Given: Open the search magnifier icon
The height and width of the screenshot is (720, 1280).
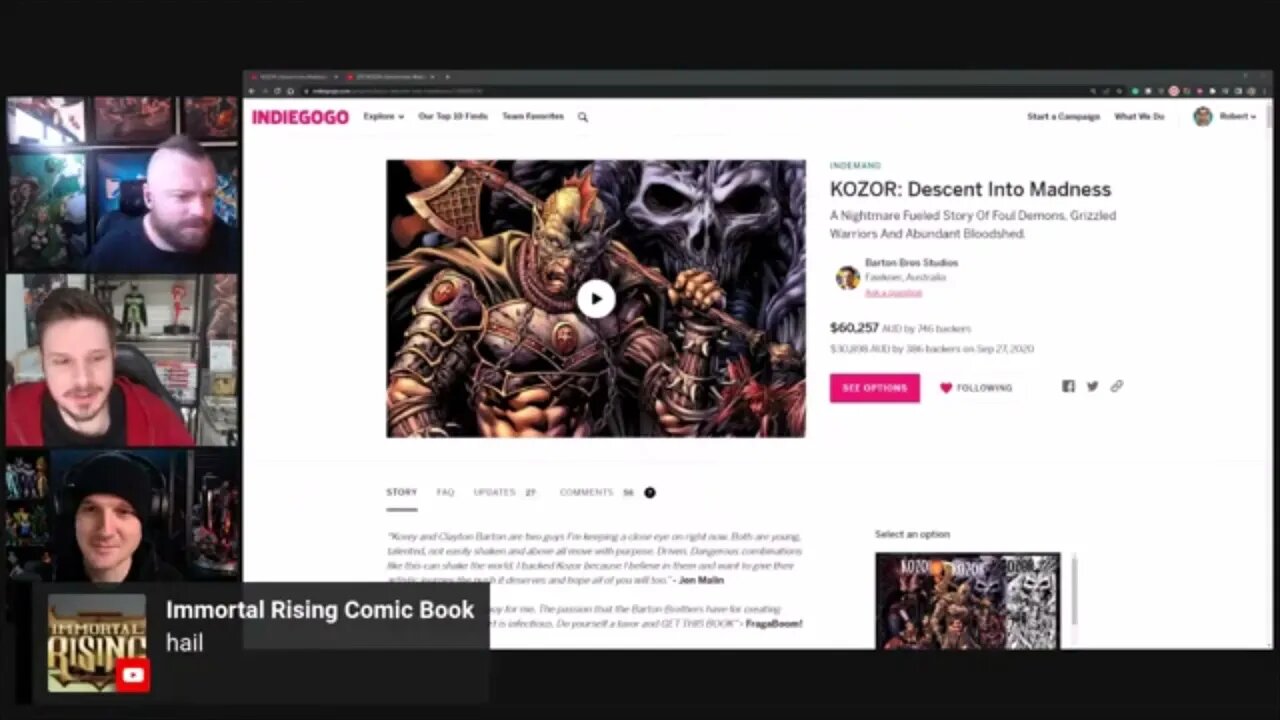Looking at the screenshot, I should point(583,117).
